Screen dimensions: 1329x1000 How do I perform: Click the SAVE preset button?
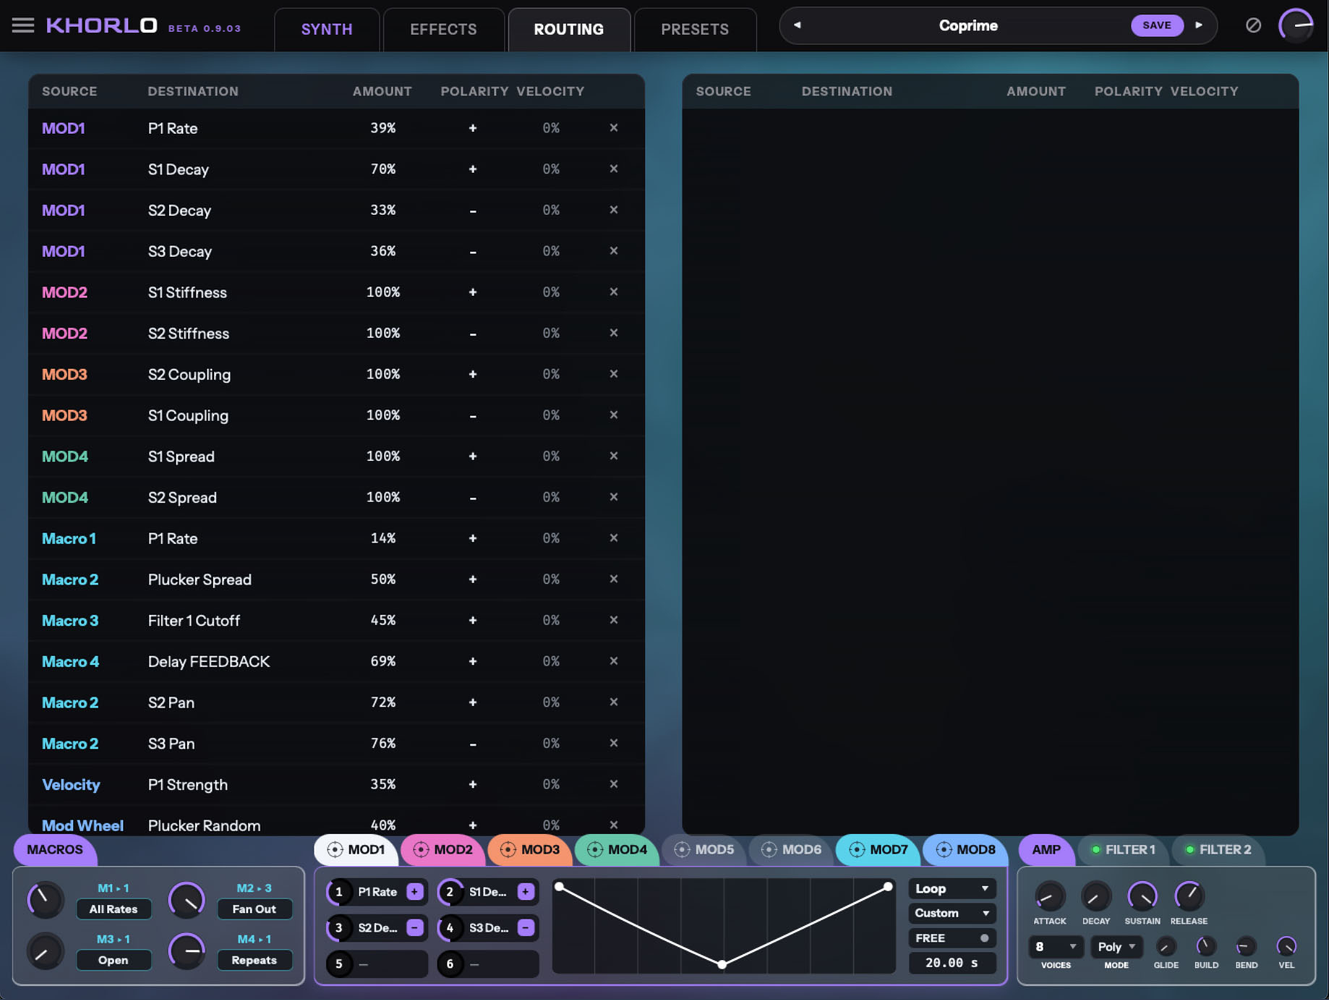pos(1157,25)
